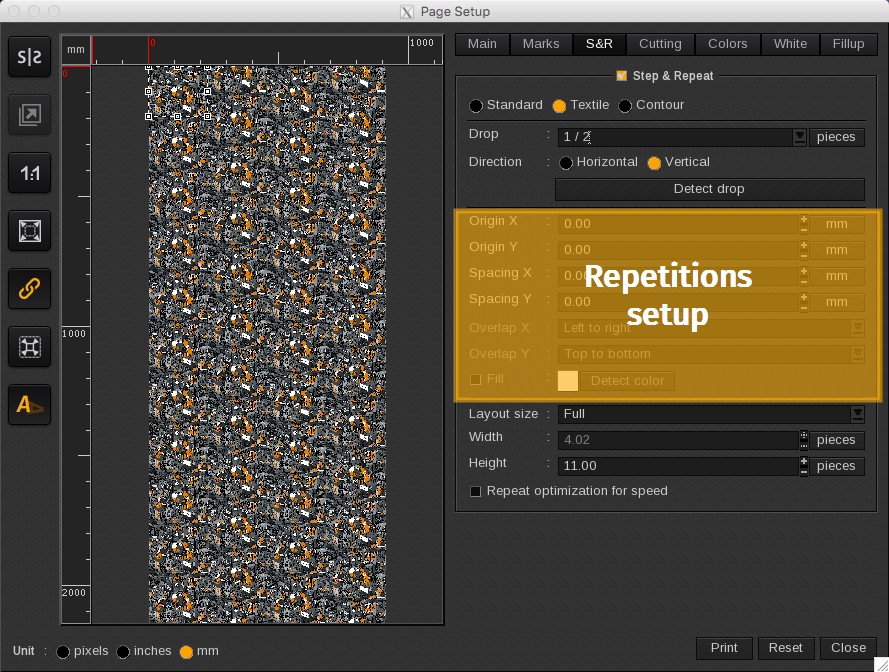Viewport: 889px width, 672px height.
Task: Select the 1:1 actual size icon
Action: (30, 174)
